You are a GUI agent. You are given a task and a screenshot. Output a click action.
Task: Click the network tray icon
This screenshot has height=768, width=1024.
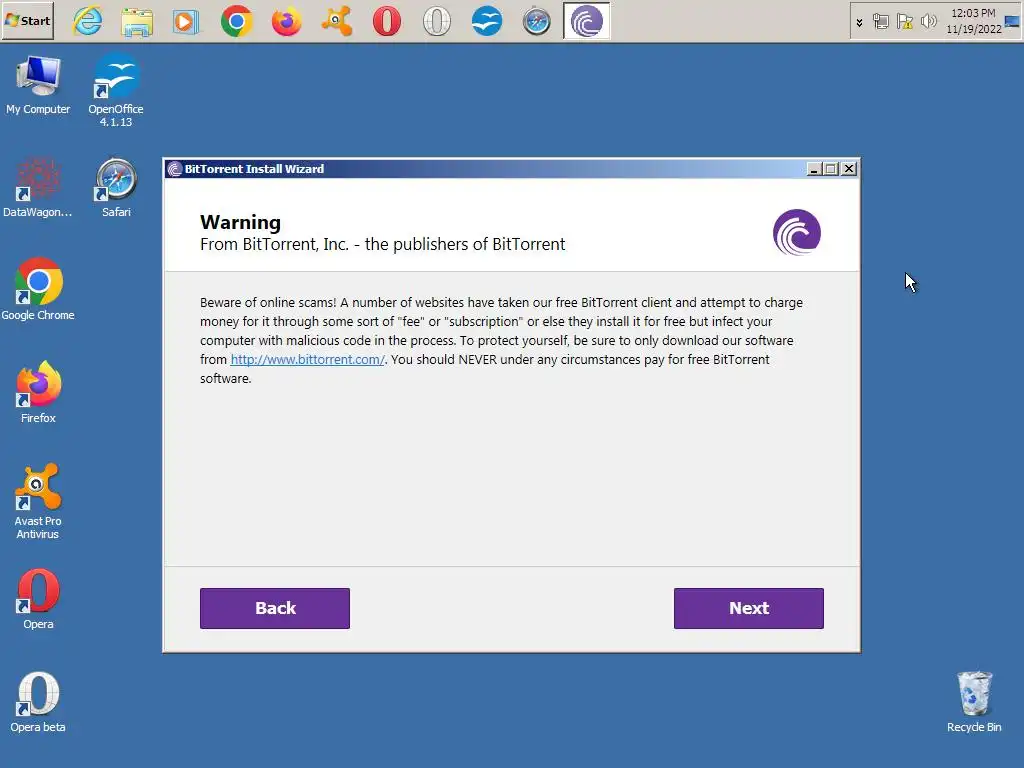(881, 22)
